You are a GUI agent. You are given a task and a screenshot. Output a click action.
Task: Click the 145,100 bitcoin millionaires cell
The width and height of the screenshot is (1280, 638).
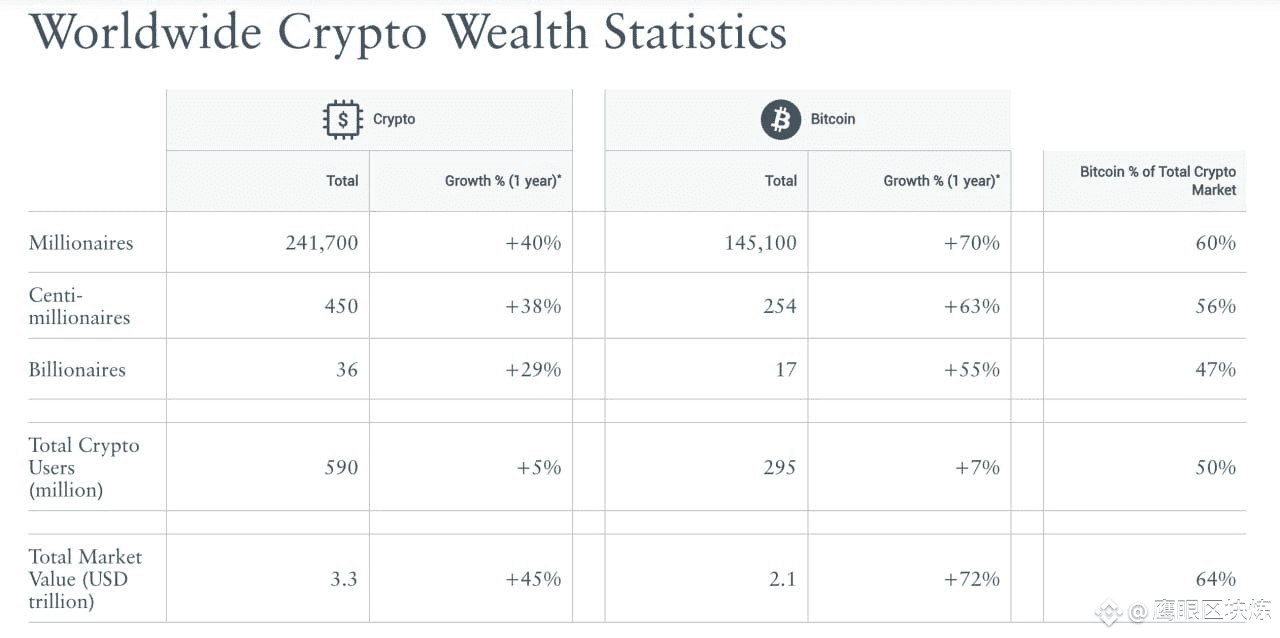pyautogui.click(x=707, y=243)
